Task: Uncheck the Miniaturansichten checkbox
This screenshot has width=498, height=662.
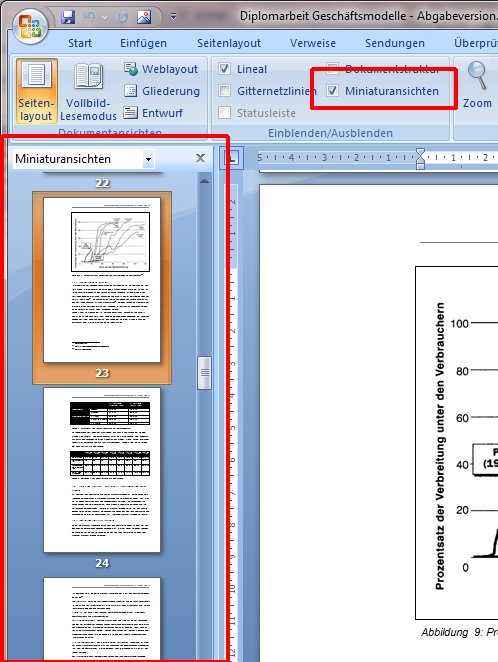Action: [332, 91]
